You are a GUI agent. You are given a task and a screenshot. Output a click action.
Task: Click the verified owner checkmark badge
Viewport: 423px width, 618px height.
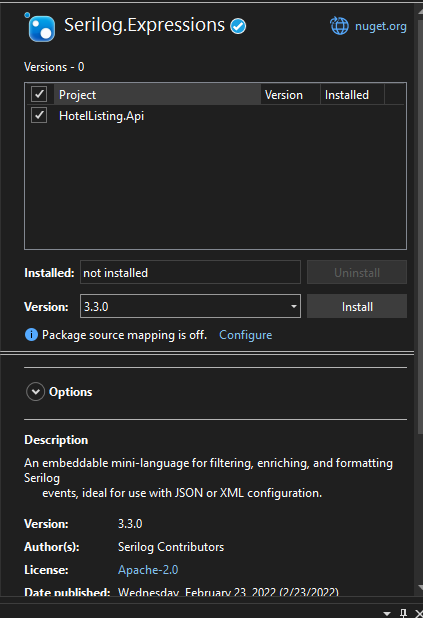point(238,26)
